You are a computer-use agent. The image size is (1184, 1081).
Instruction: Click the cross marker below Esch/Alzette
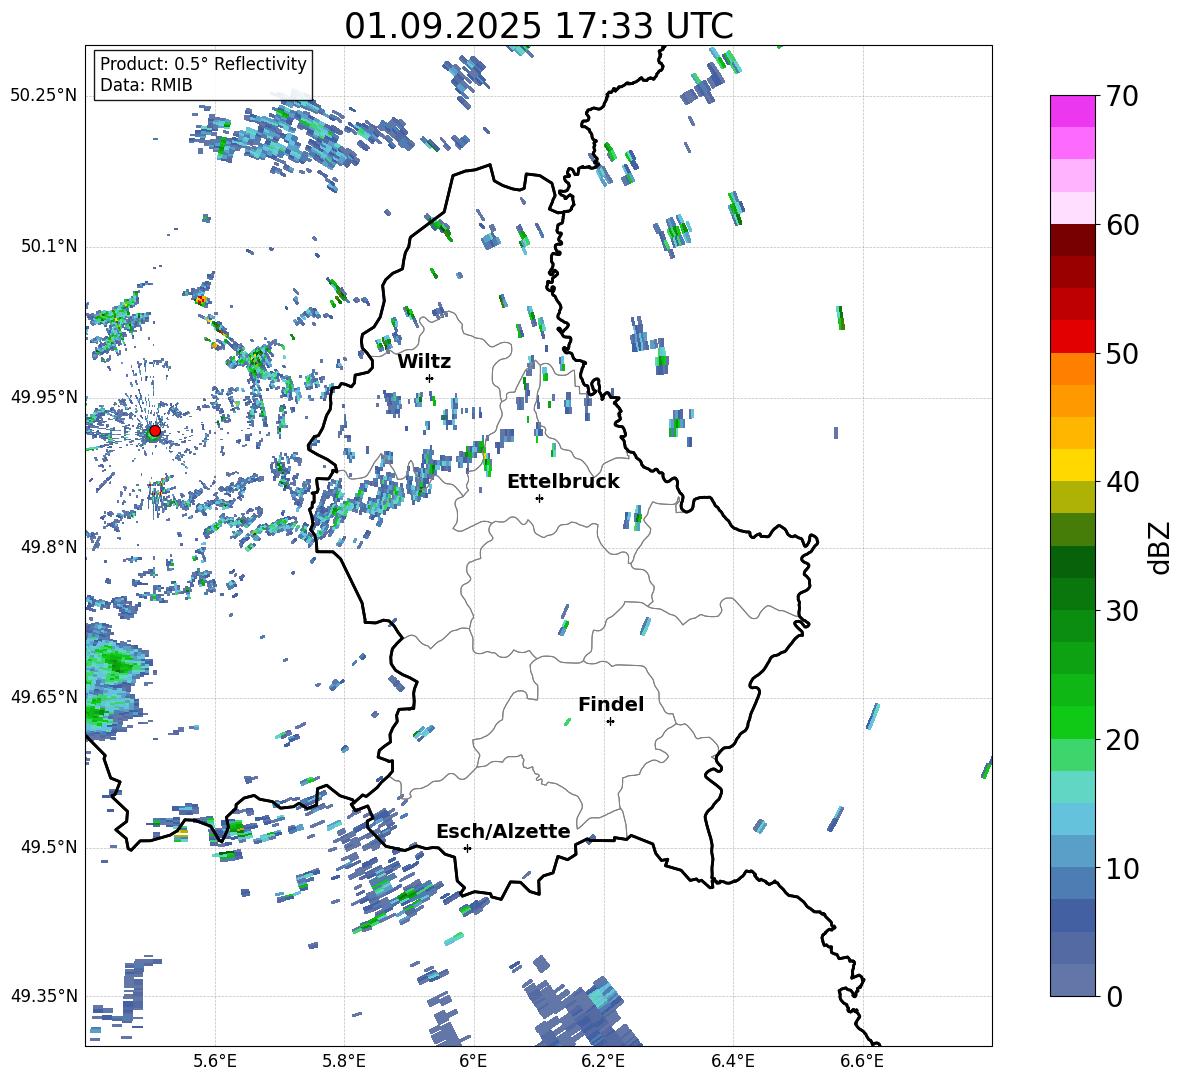click(467, 848)
